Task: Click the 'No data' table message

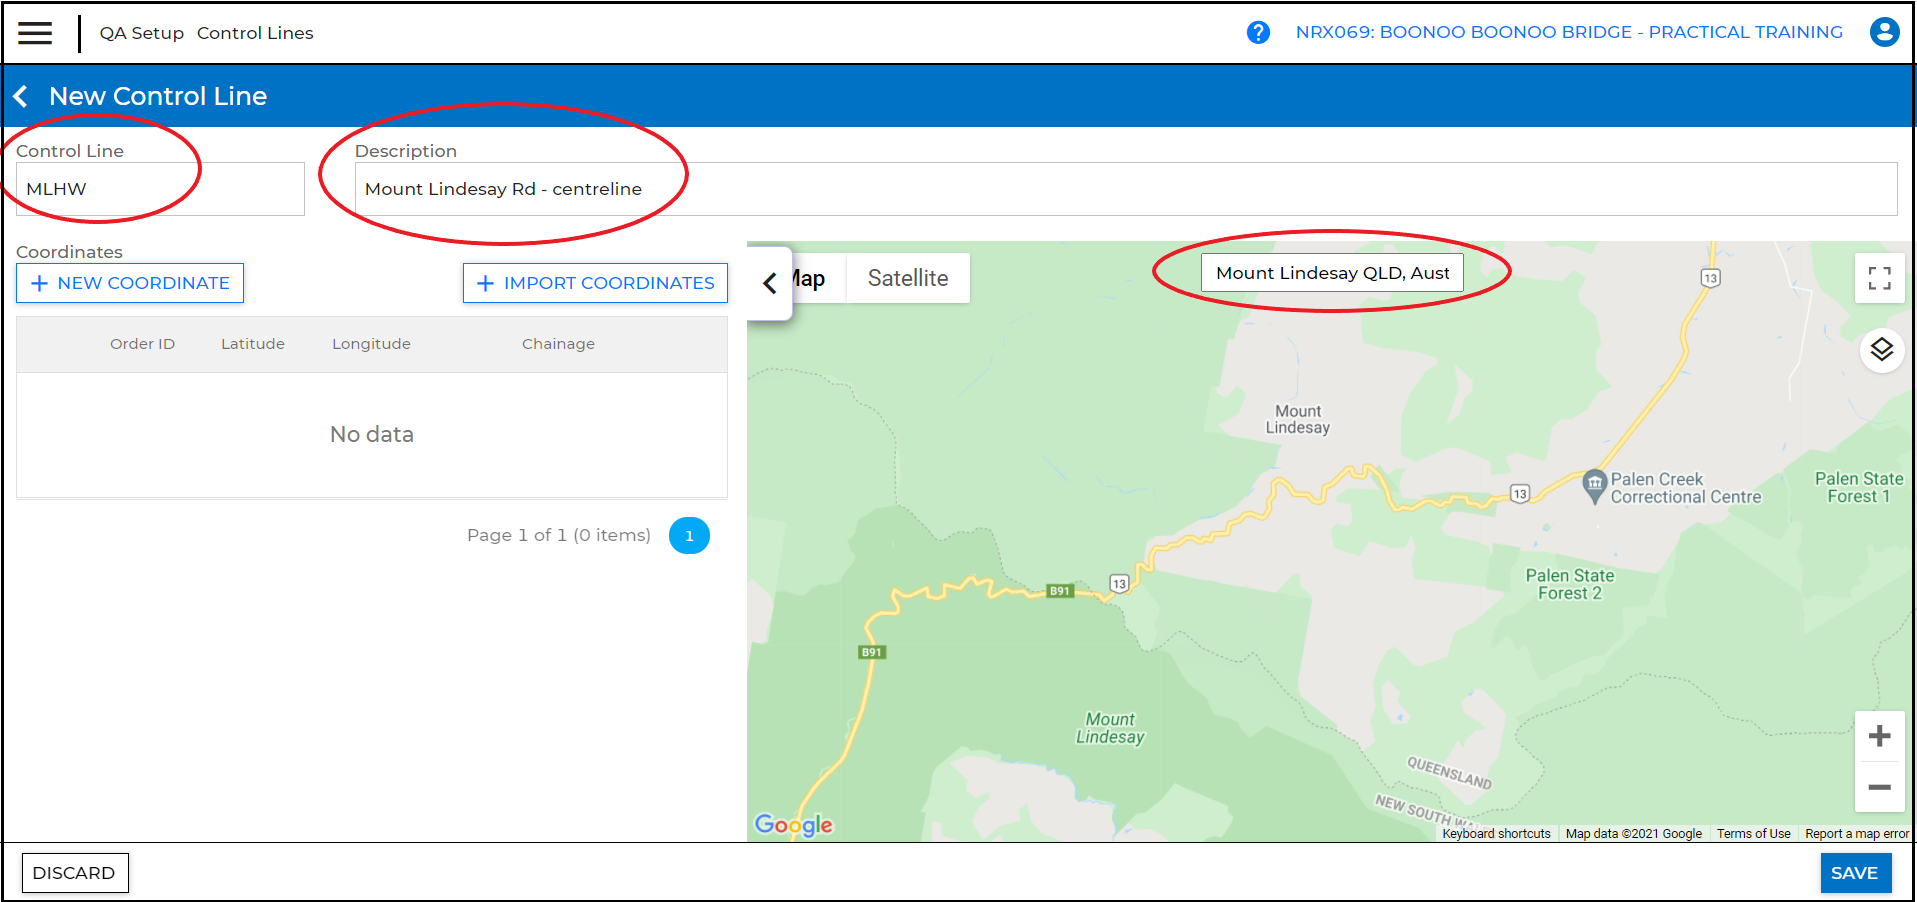Action: [372, 435]
